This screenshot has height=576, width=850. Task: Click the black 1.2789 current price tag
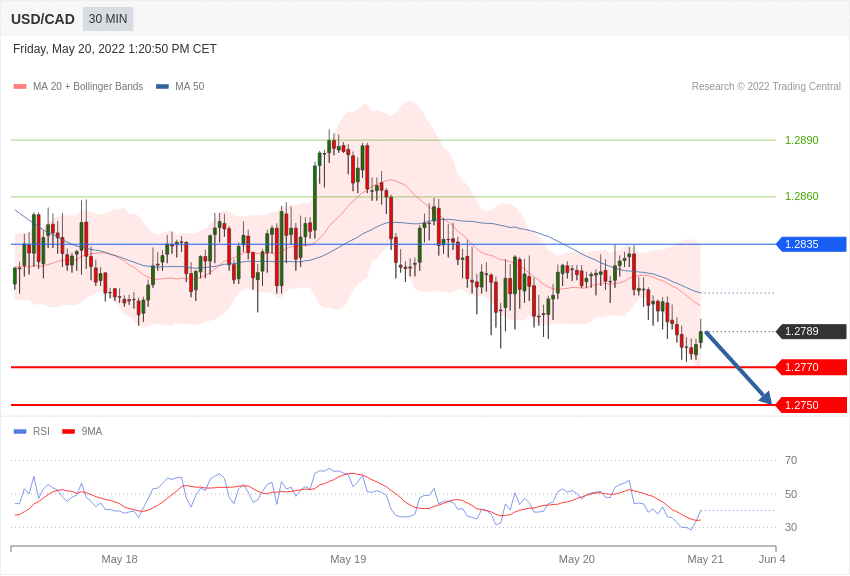click(812, 331)
